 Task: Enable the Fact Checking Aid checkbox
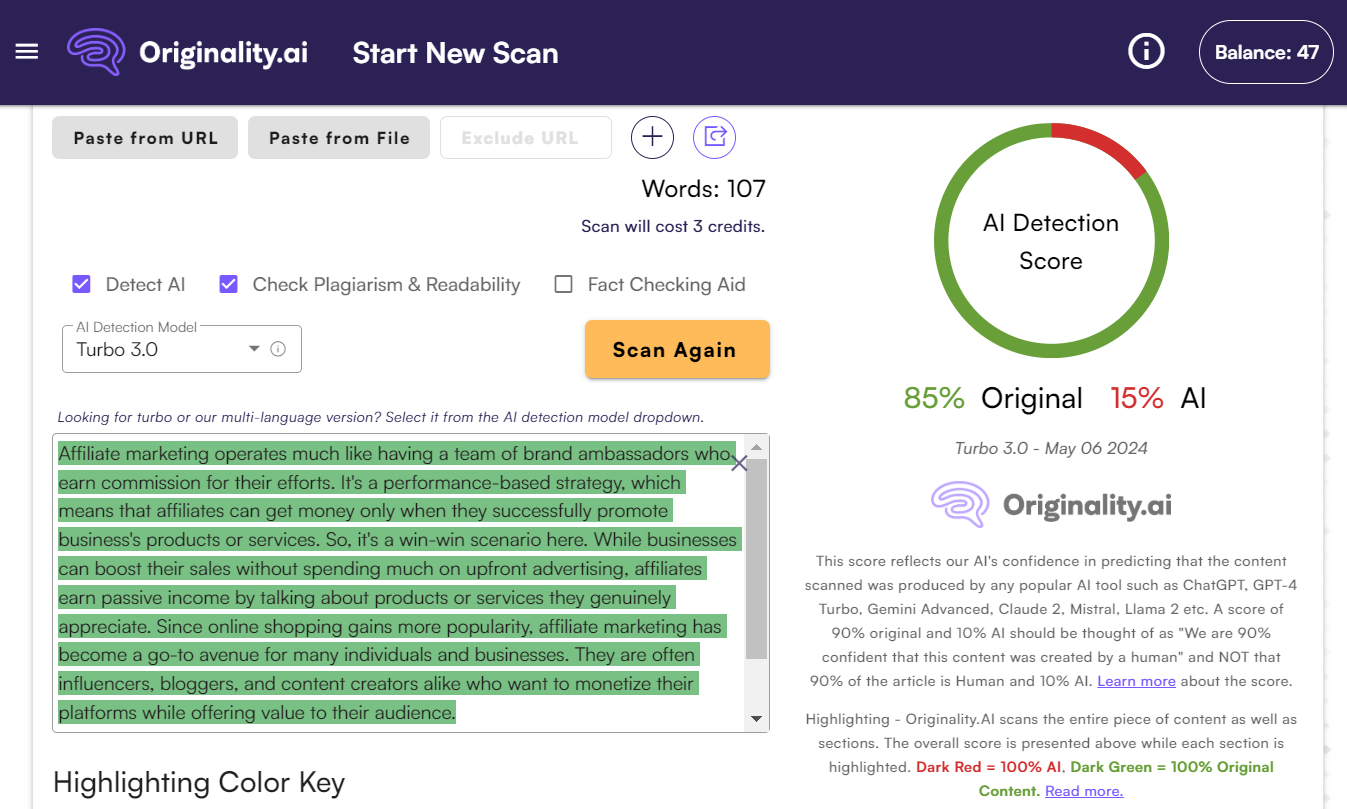coord(564,284)
